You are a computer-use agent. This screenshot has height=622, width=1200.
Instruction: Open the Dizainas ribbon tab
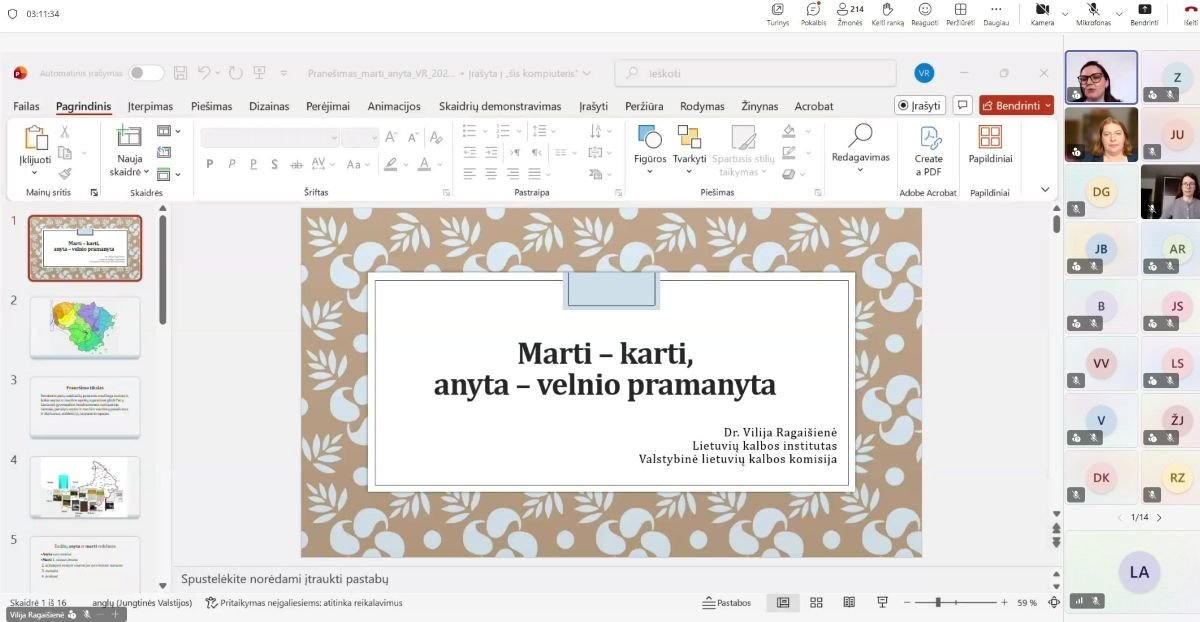click(269, 106)
